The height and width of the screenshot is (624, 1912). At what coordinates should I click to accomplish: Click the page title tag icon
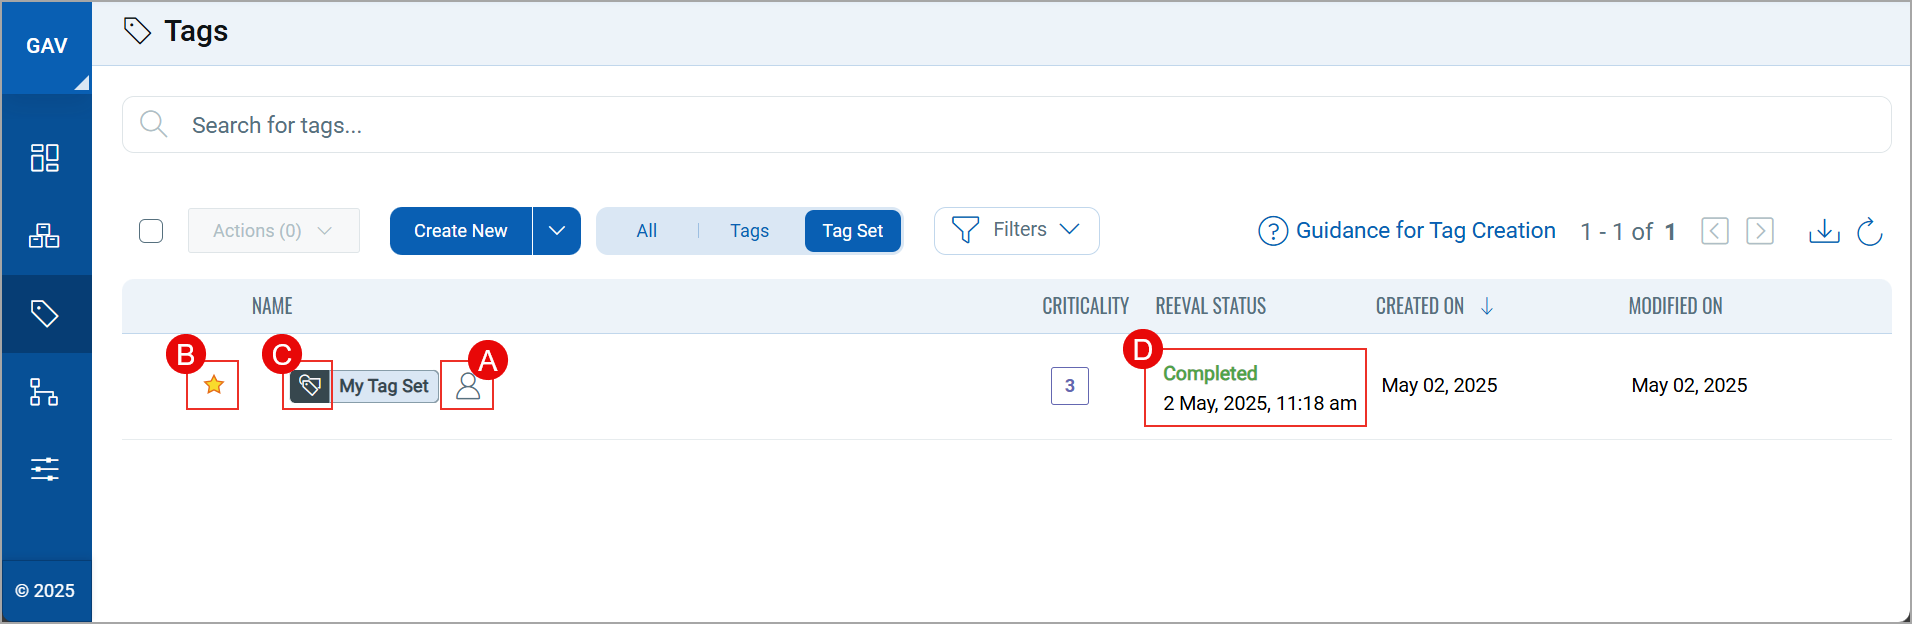[x=137, y=31]
